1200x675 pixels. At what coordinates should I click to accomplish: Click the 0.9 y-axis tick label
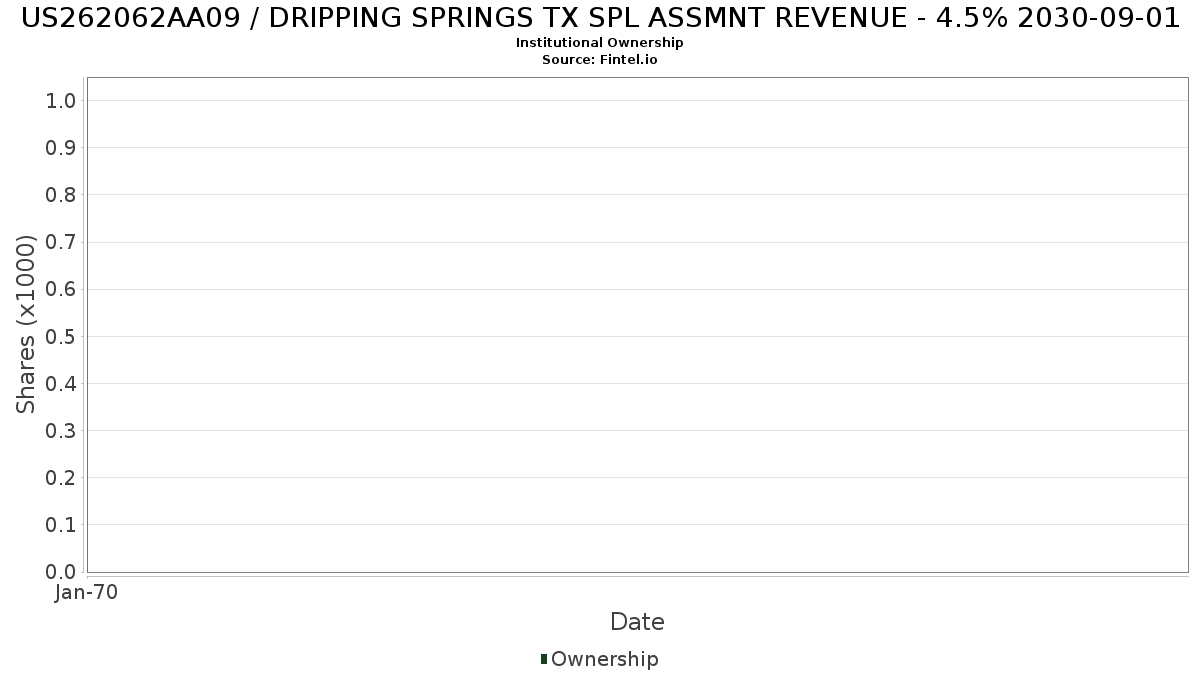click(x=60, y=148)
